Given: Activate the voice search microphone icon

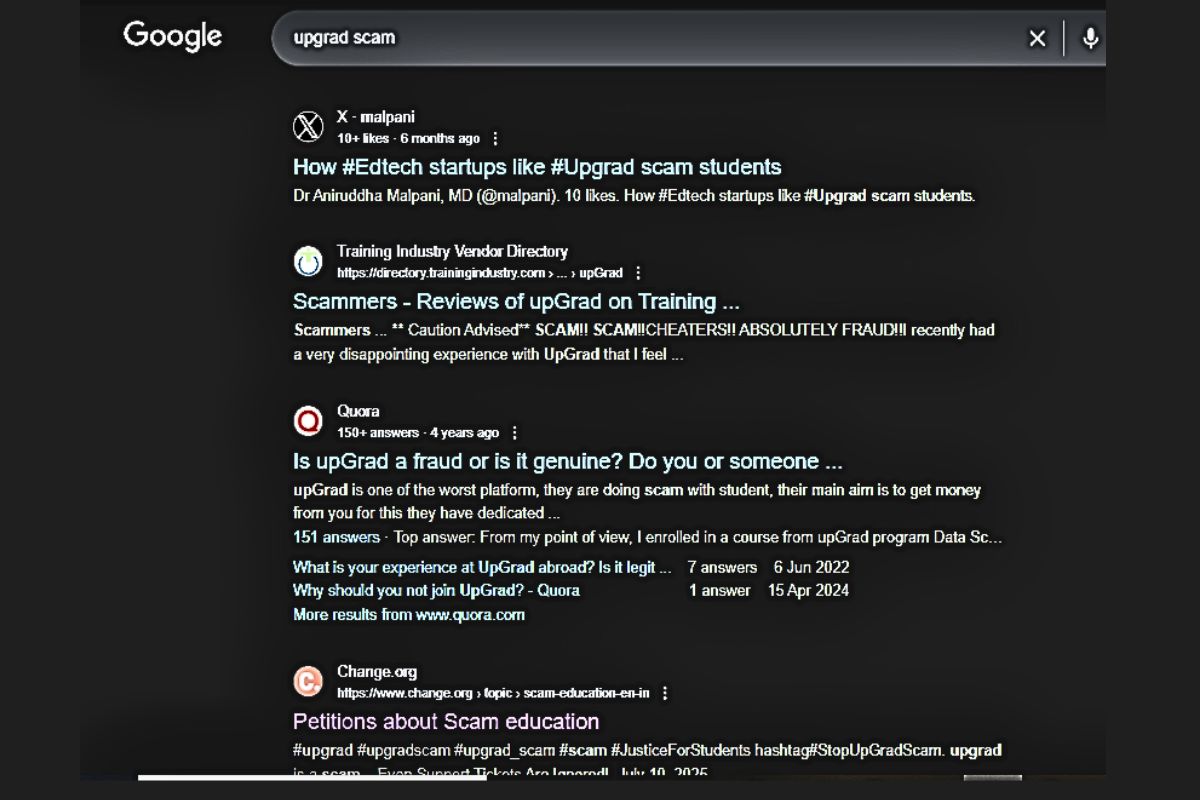Looking at the screenshot, I should click(x=1089, y=38).
